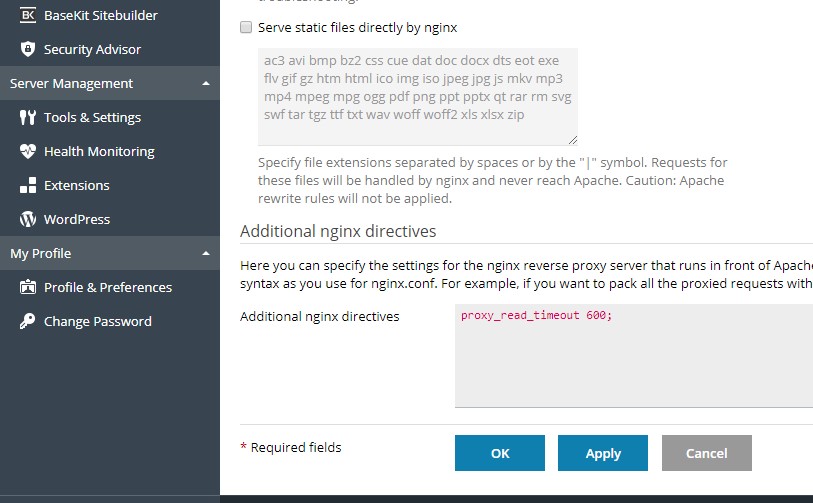Click the Security Advisor shield icon
This screenshot has width=813, height=503.
27,49
